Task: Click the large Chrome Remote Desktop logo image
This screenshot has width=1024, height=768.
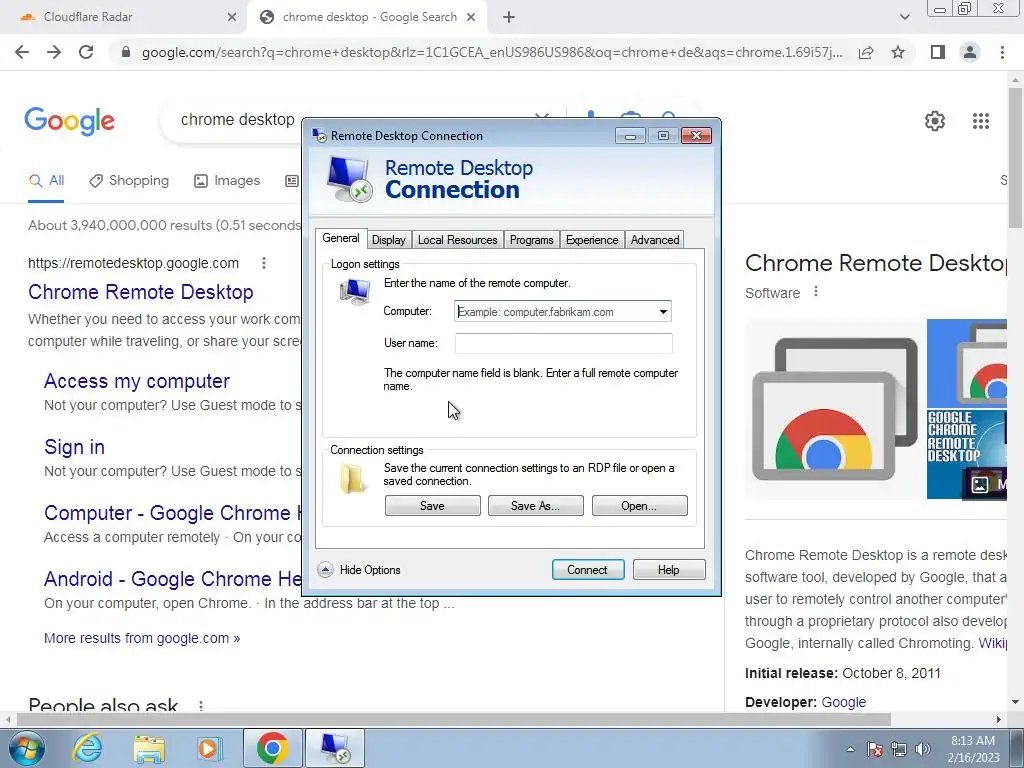Action: pyautogui.click(x=835, y=409)
